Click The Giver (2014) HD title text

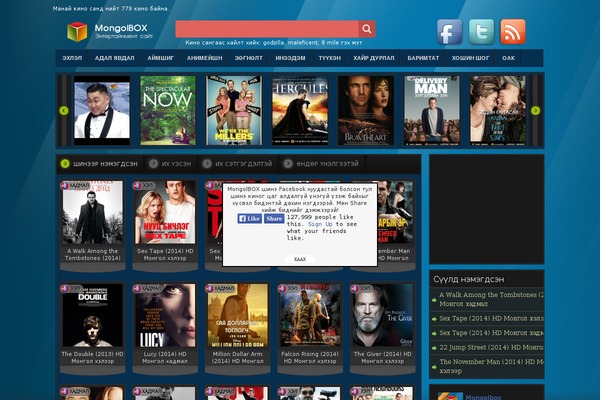(383, 358)
